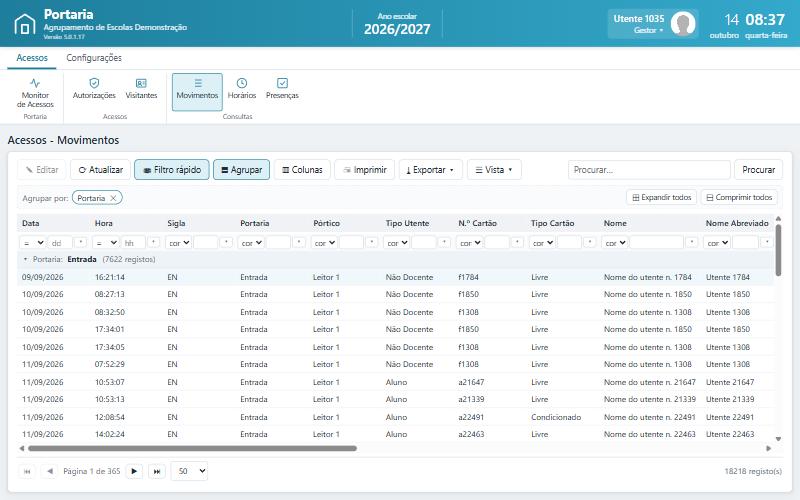Open page size dropdown showing 50
800x500 pixels.
click(x=189, y=471)
